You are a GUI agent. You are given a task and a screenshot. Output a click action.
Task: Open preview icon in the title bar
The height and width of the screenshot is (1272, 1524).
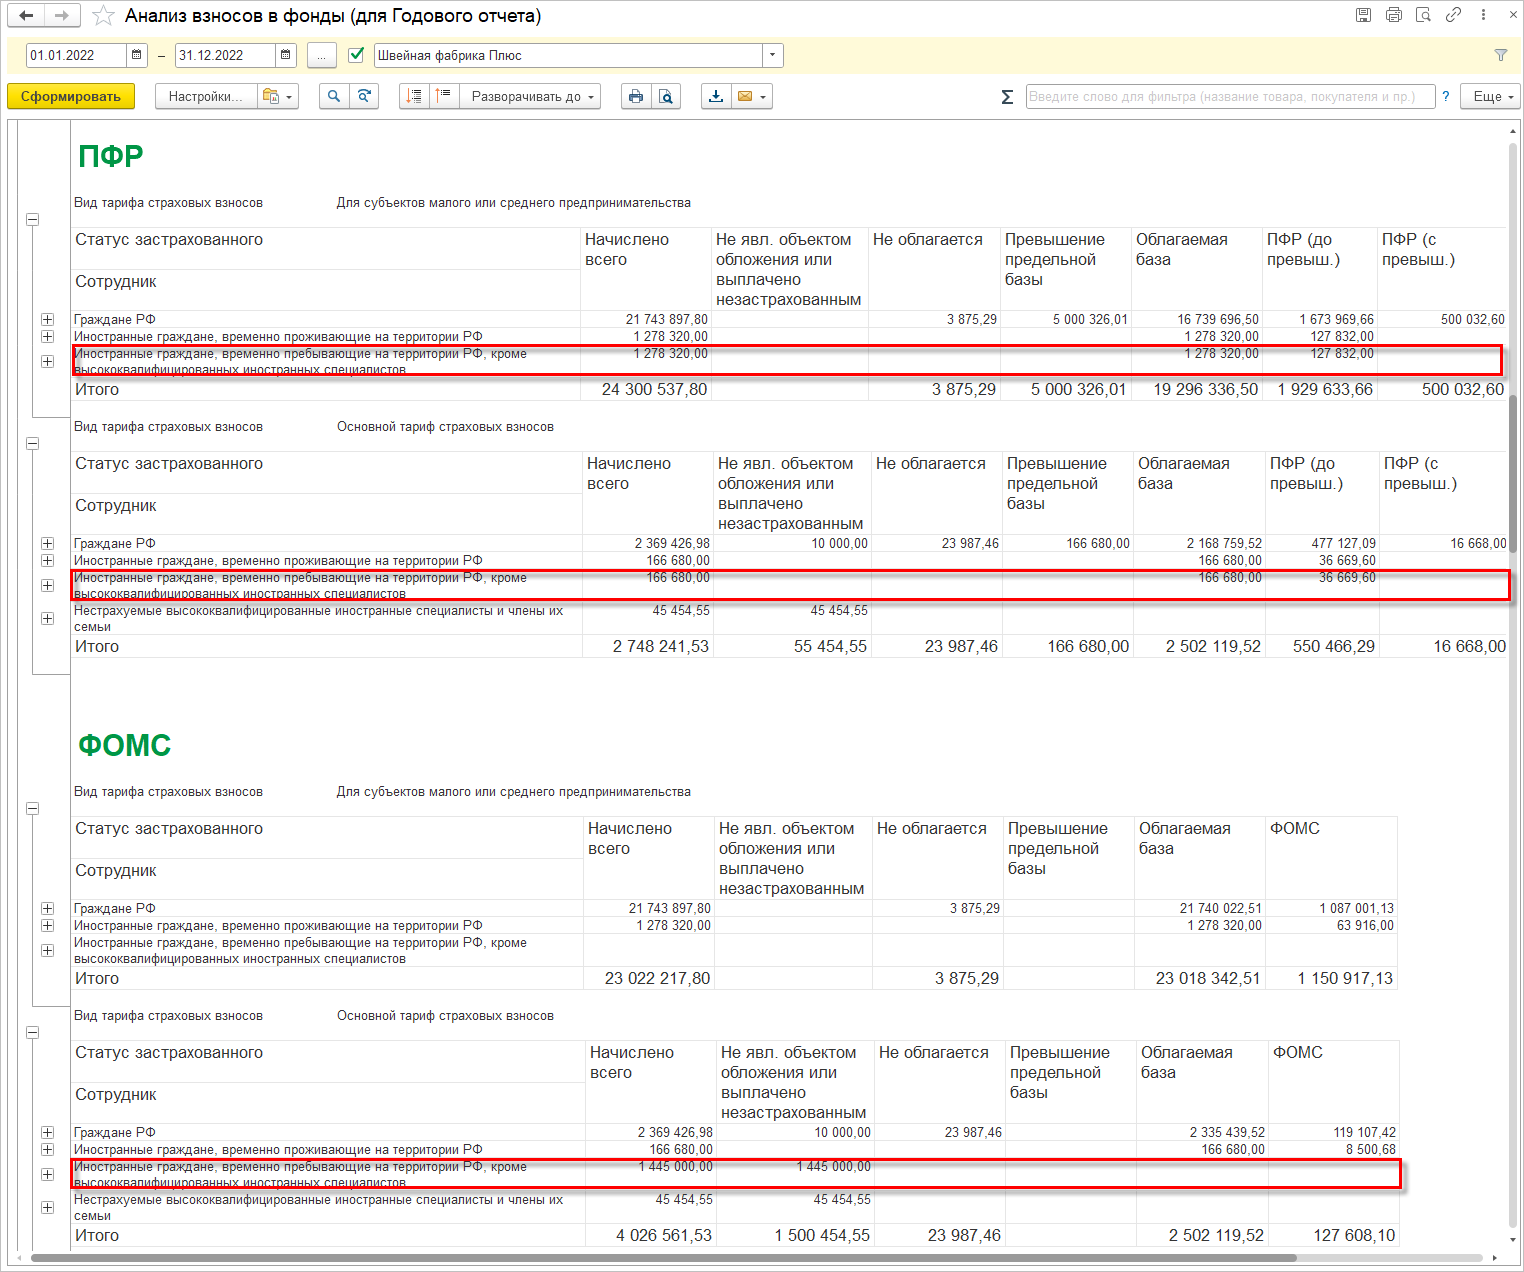1423,15
